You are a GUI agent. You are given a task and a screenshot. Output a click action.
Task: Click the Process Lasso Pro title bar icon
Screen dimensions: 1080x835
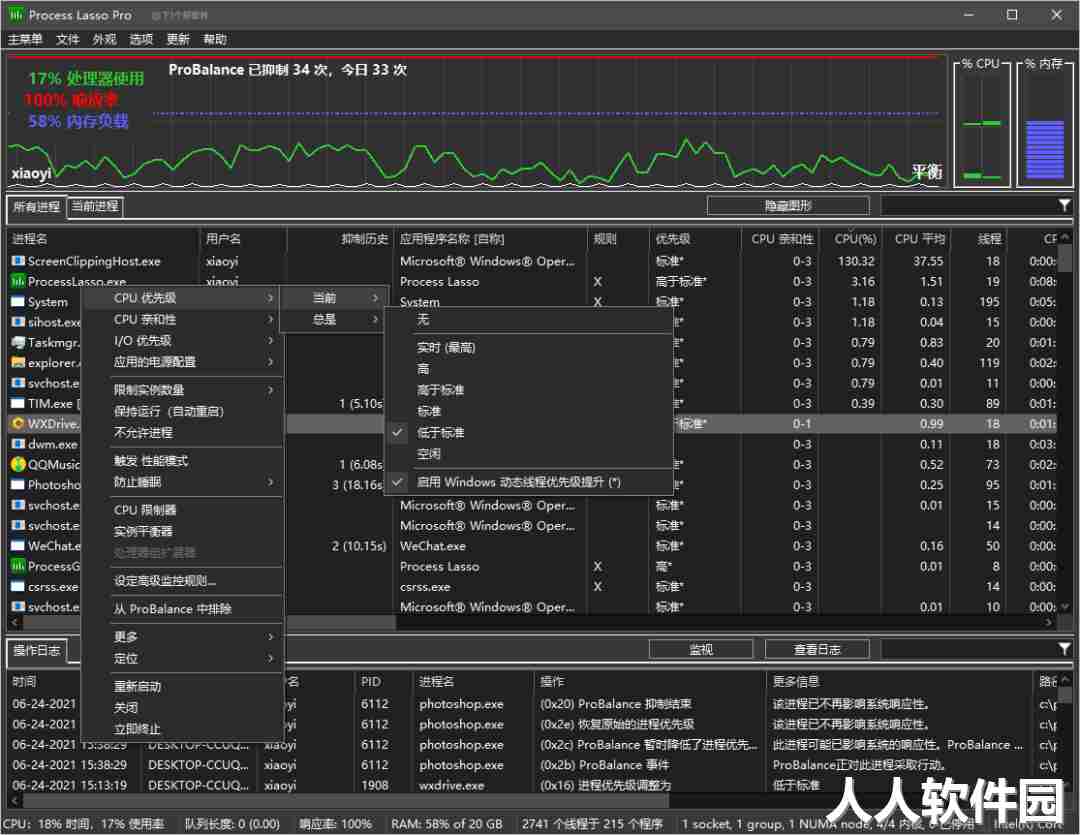[16, 14]
